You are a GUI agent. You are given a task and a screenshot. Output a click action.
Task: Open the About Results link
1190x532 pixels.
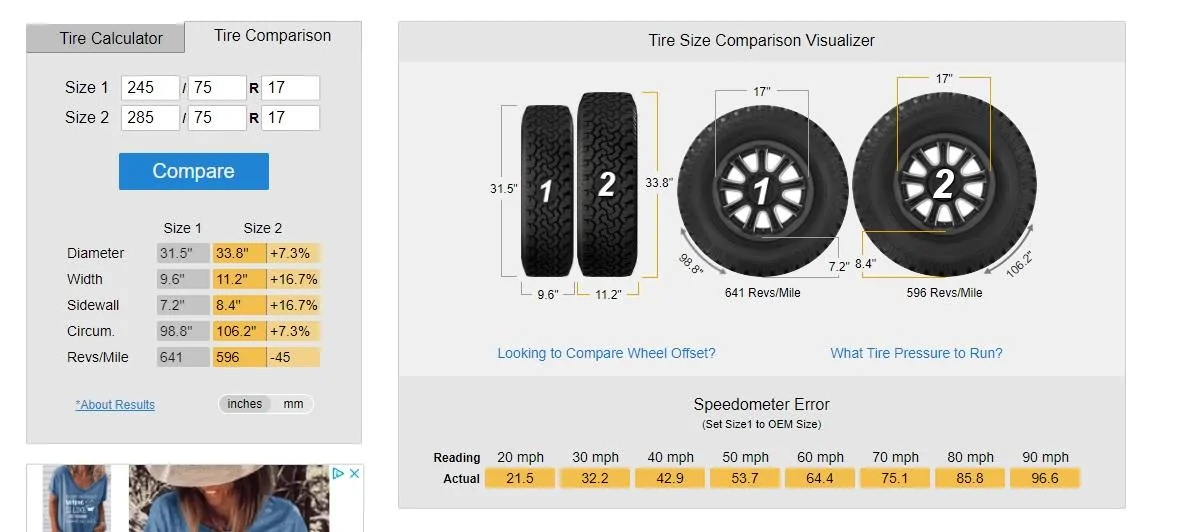tap(115, 405)
